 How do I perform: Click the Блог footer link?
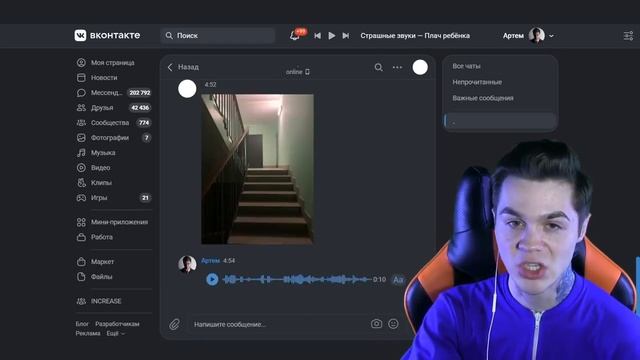point(82,324)
